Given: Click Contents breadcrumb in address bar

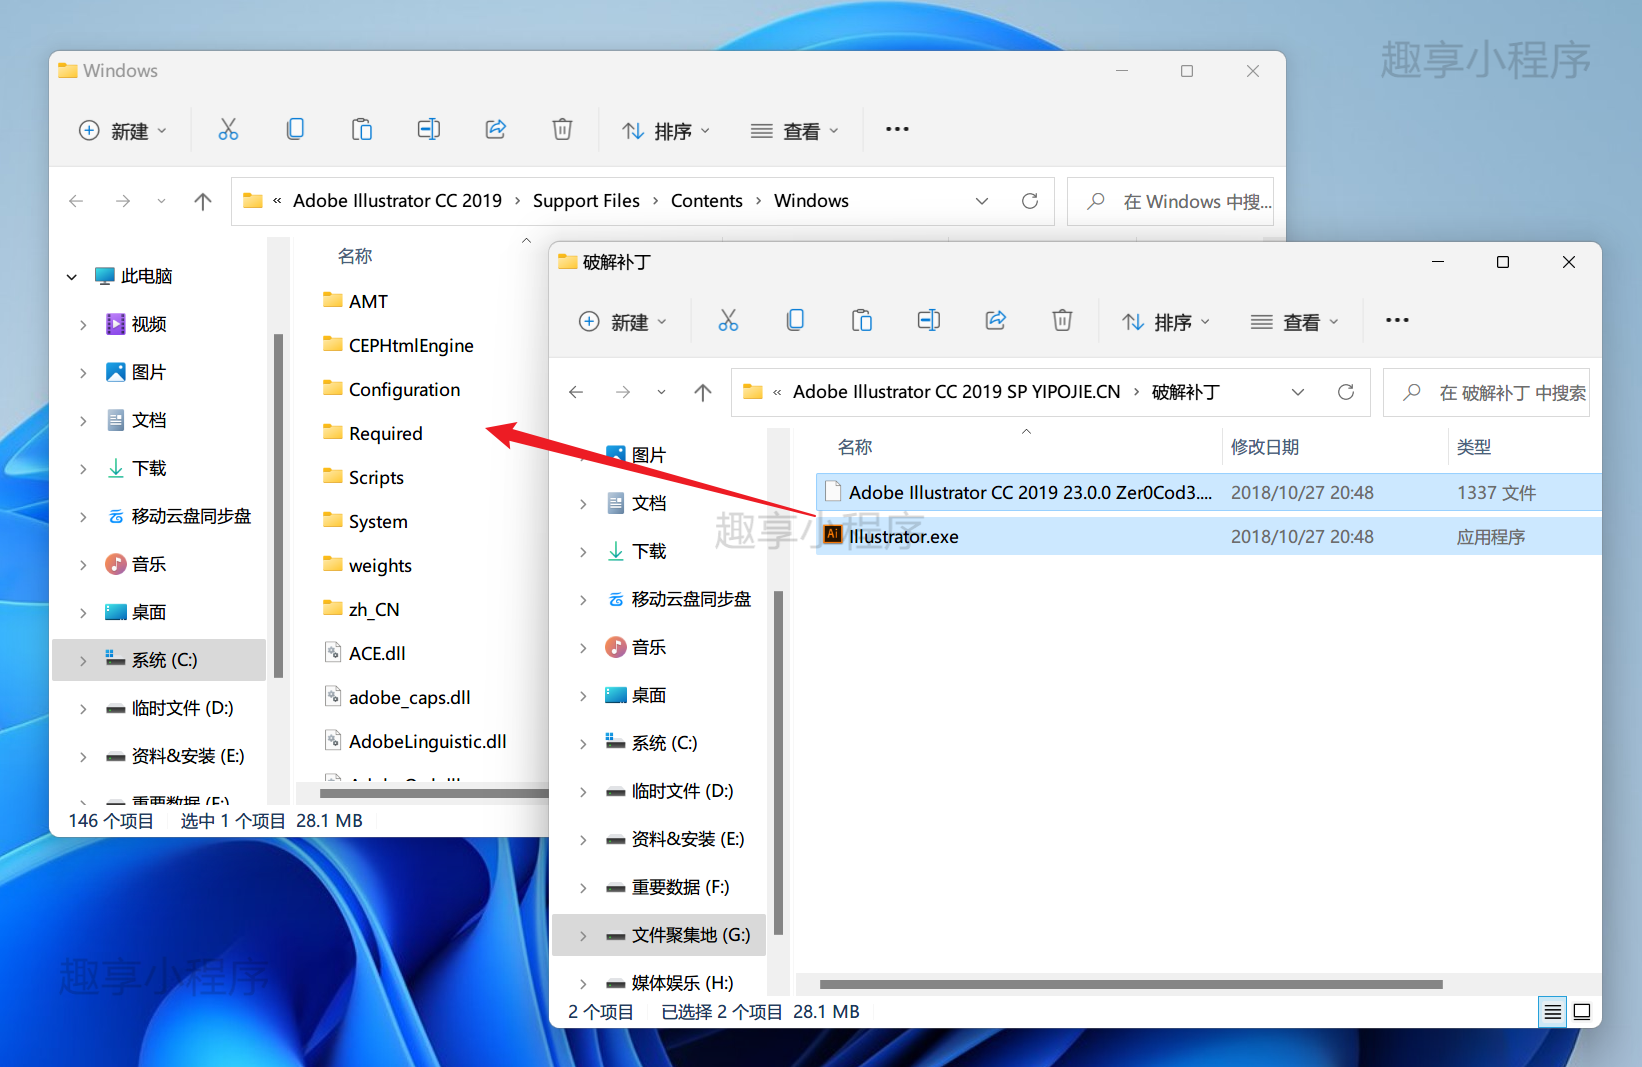Looking at the screenshot, I should 707,201.
